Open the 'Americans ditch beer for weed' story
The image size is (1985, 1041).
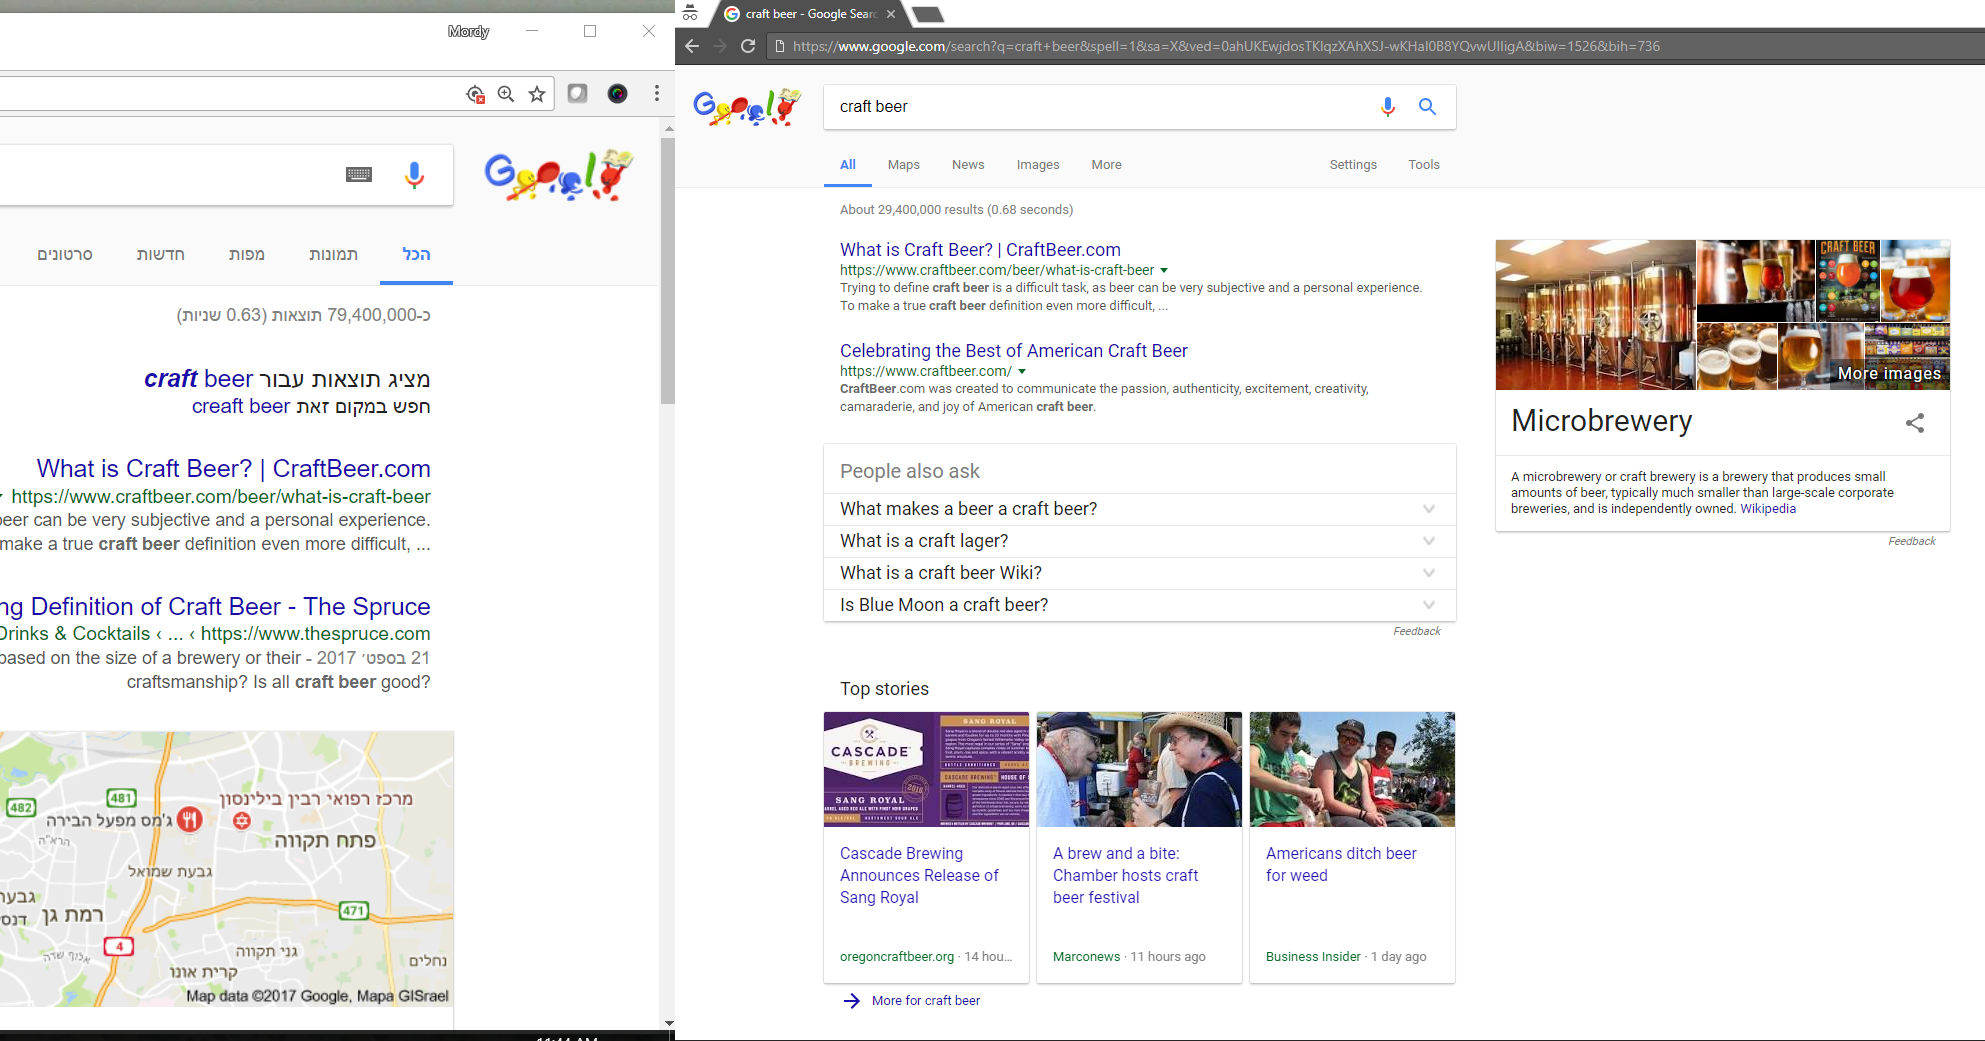pyautogui.click(x=1341, y=865)
